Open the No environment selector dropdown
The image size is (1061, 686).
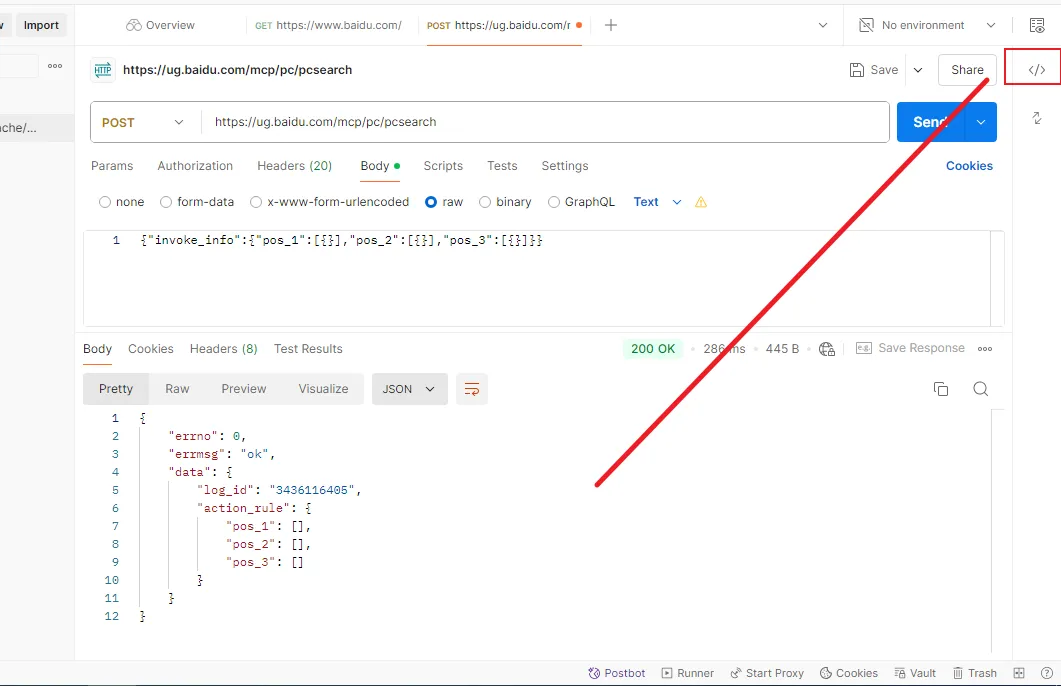928,25
